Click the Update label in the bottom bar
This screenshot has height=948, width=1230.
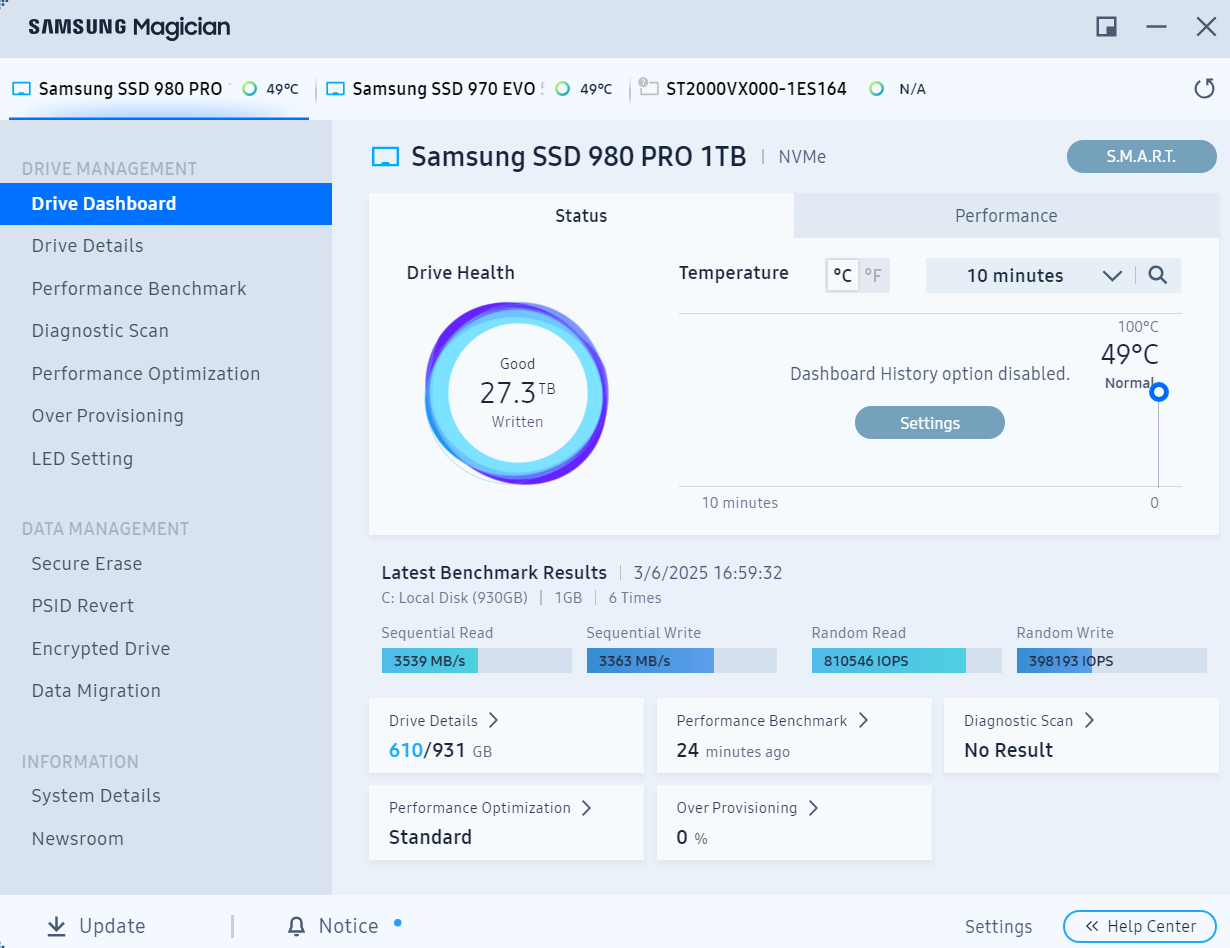point(112,926)
